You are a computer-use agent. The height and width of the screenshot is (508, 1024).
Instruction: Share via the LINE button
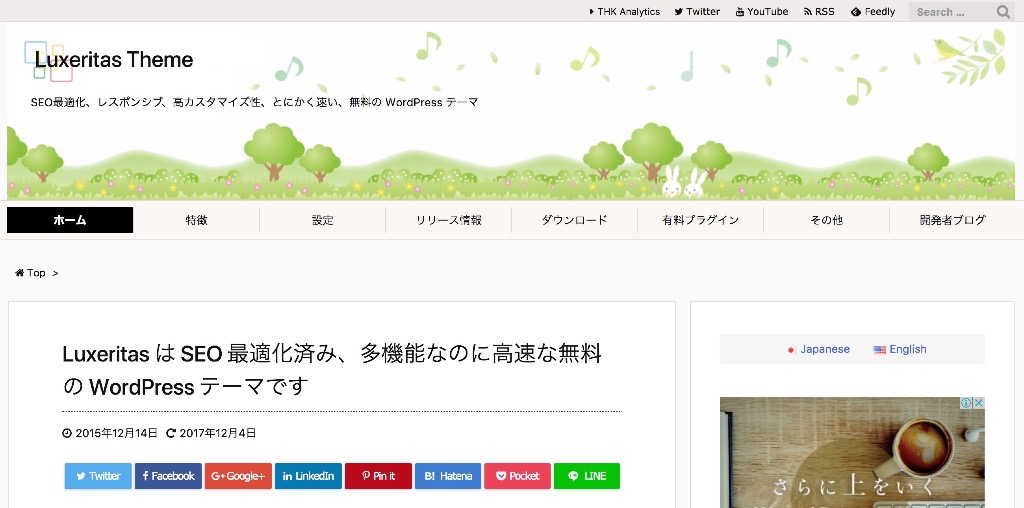tap(587, 476)
